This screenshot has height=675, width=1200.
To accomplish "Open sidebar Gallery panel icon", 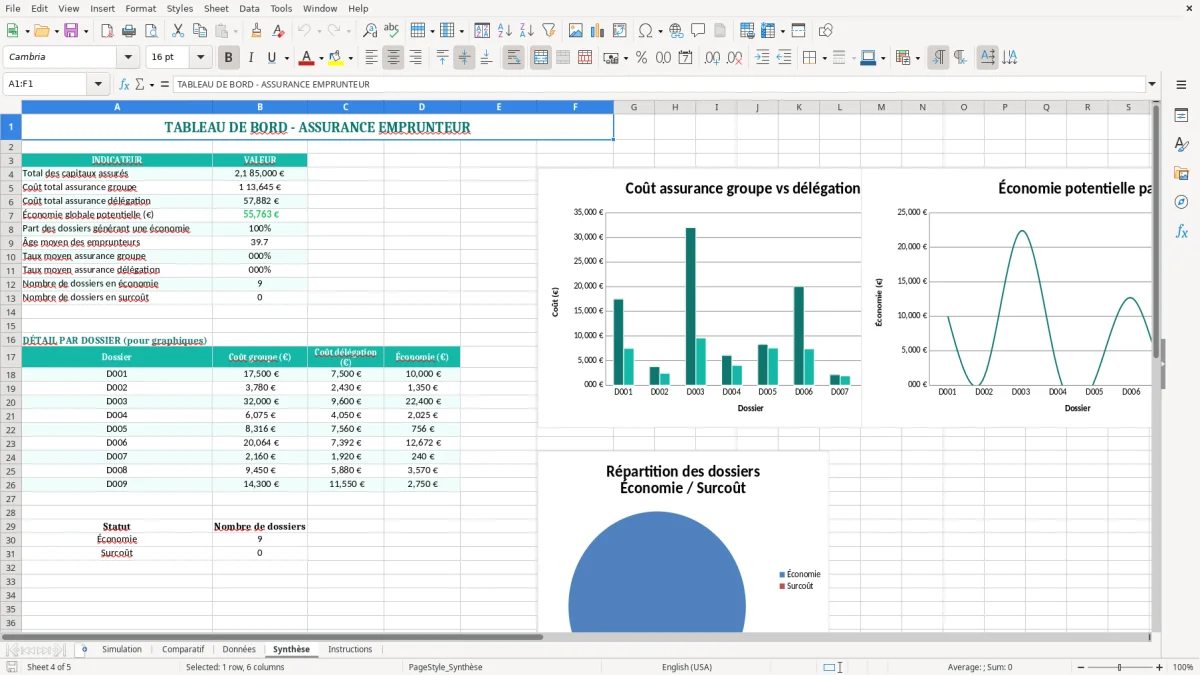I will click(x=1181, y=173).
